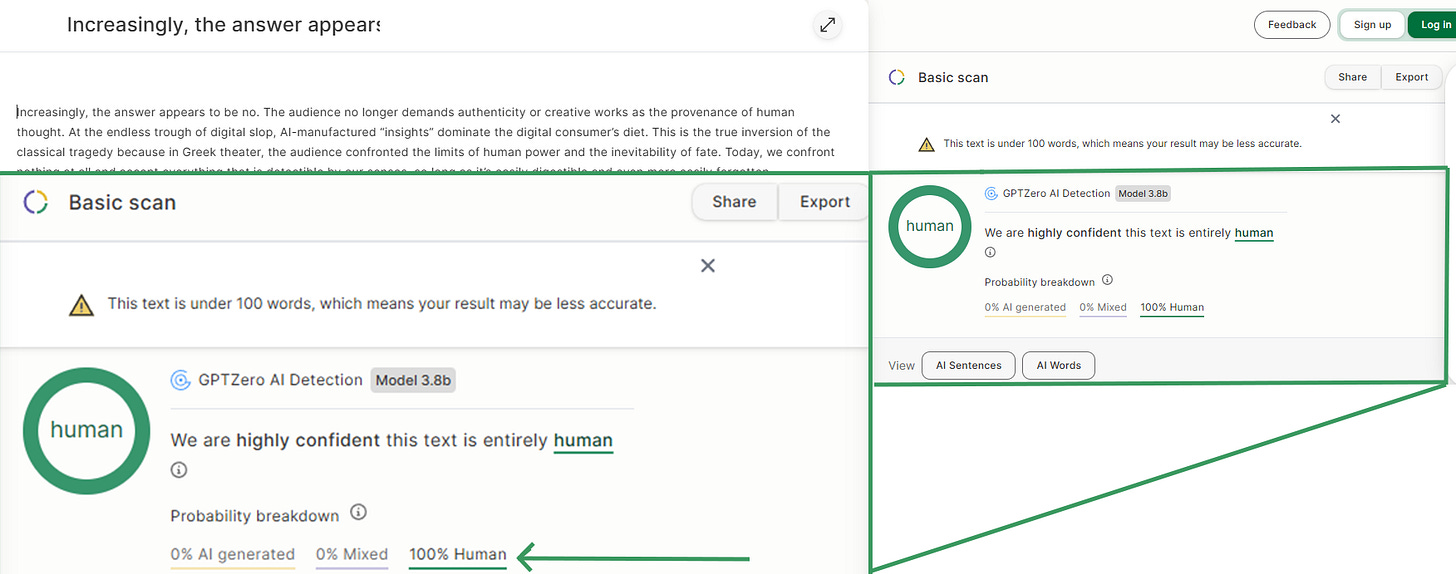This screenshot has height=574, width=1456.
Task: Select the small '0% Mixed' label
Action: (x=1103, y=308)
